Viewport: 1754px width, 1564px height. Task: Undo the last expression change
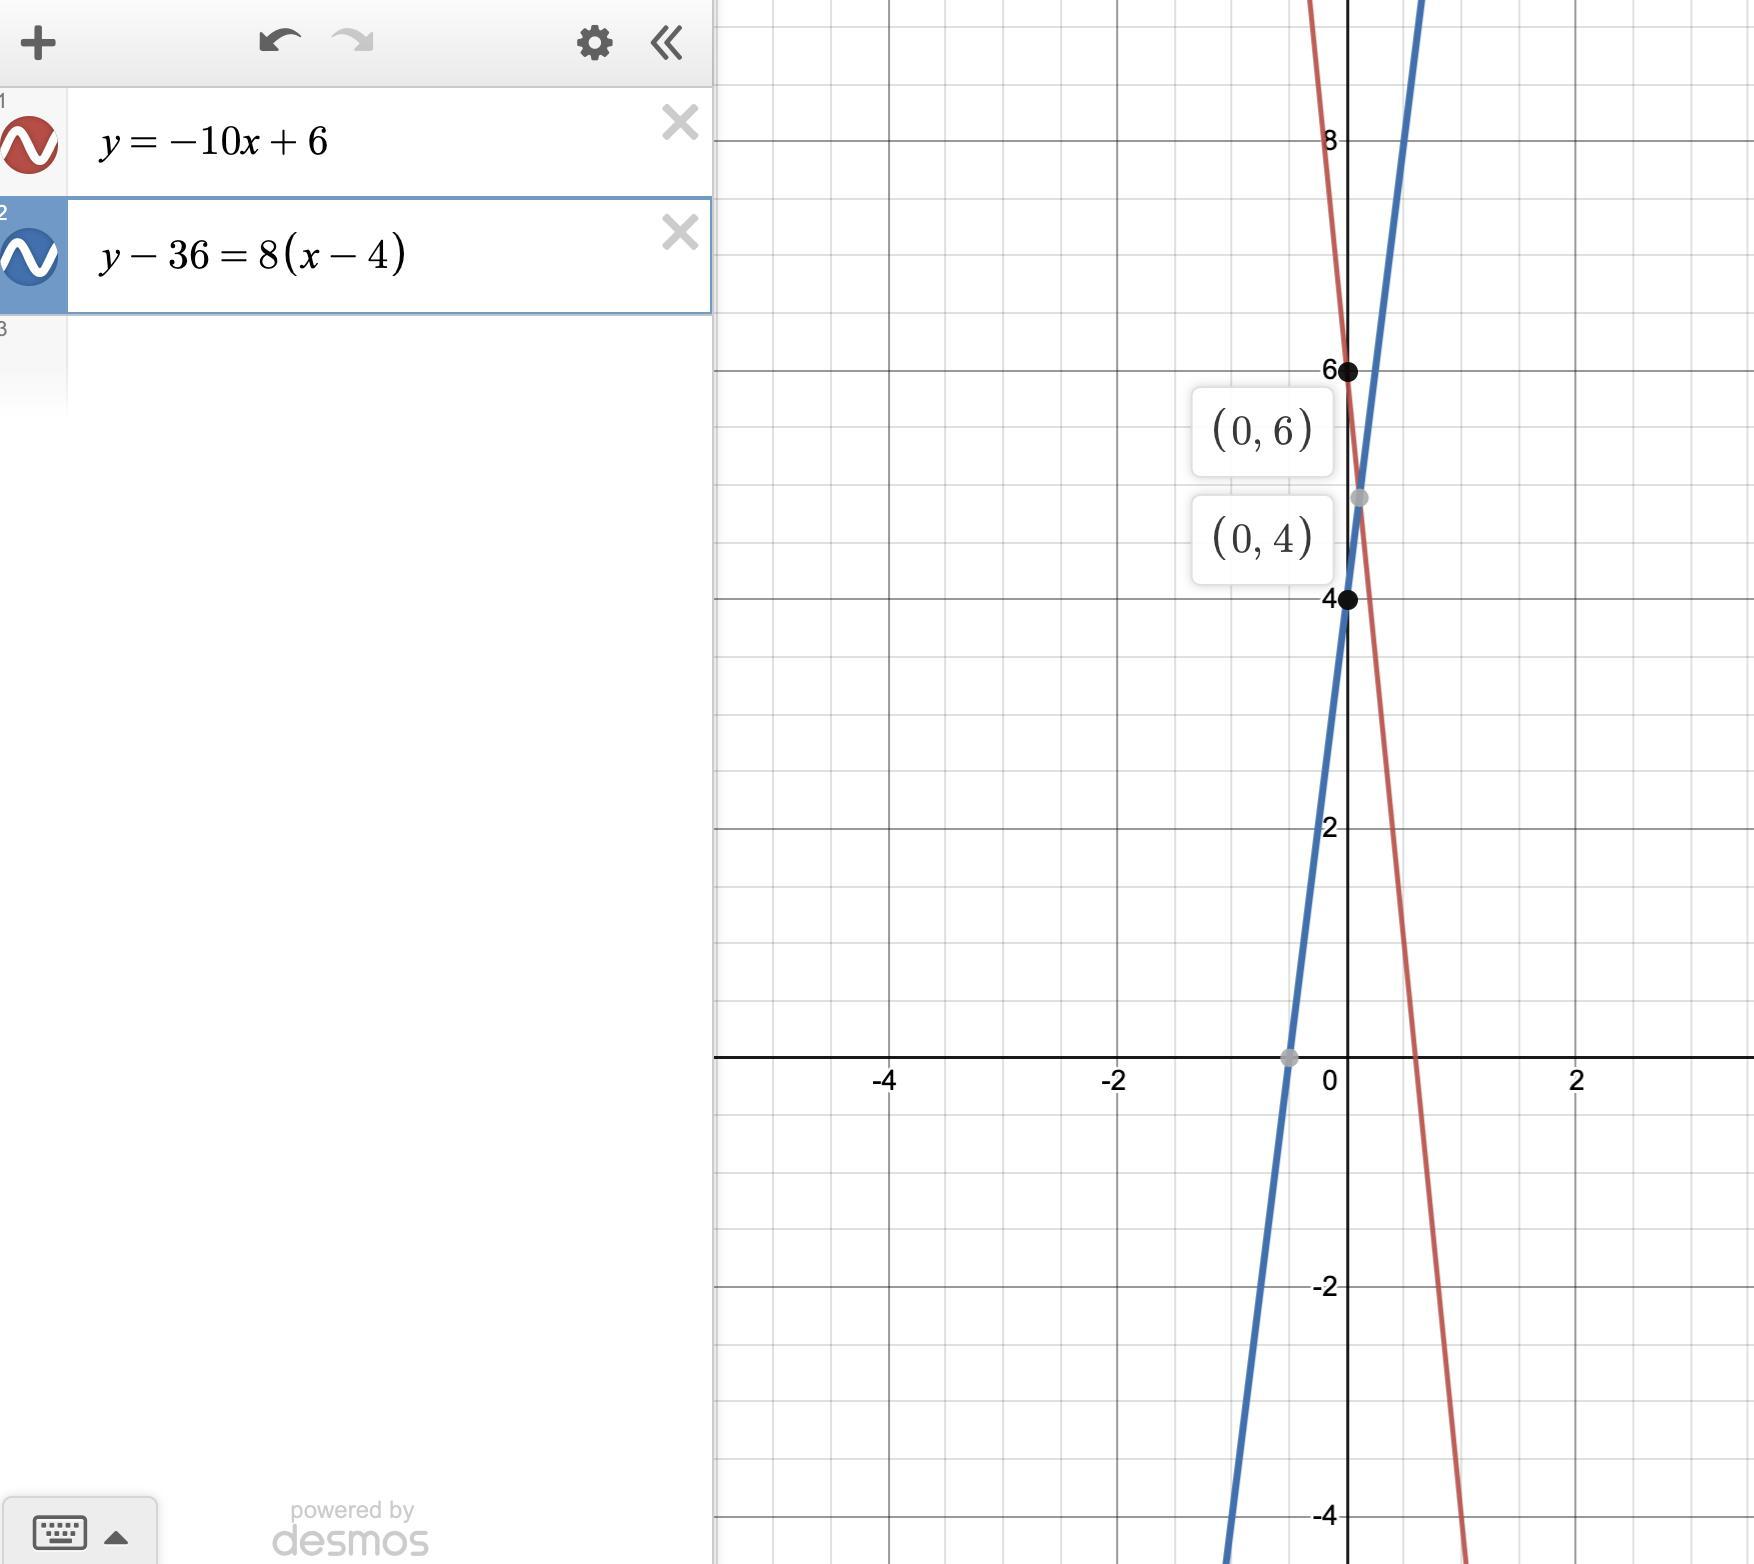point(280,41)
